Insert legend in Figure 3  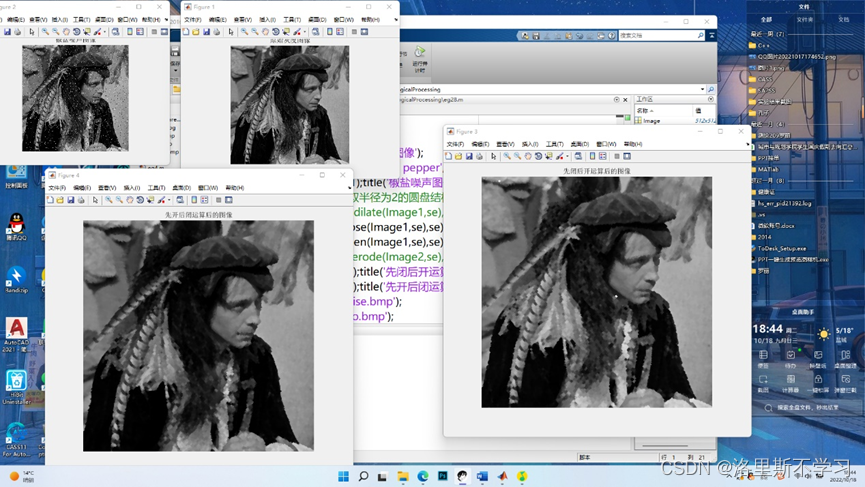click(x=602, y=156)
